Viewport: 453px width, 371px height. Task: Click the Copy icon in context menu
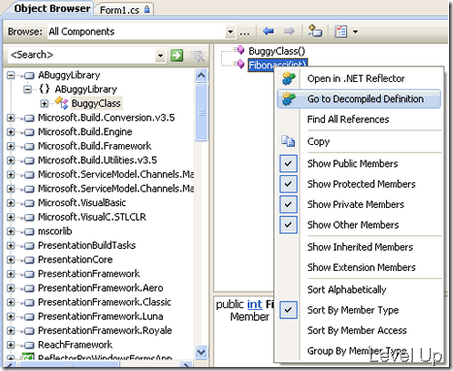[x=288, y=141]
